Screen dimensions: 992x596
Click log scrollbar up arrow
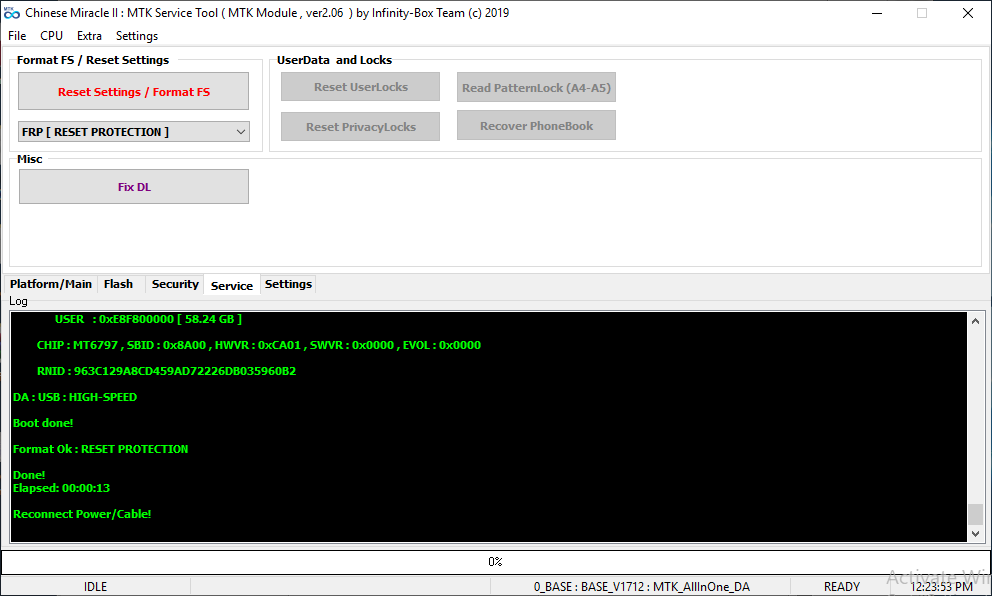[x=976, y=321]
